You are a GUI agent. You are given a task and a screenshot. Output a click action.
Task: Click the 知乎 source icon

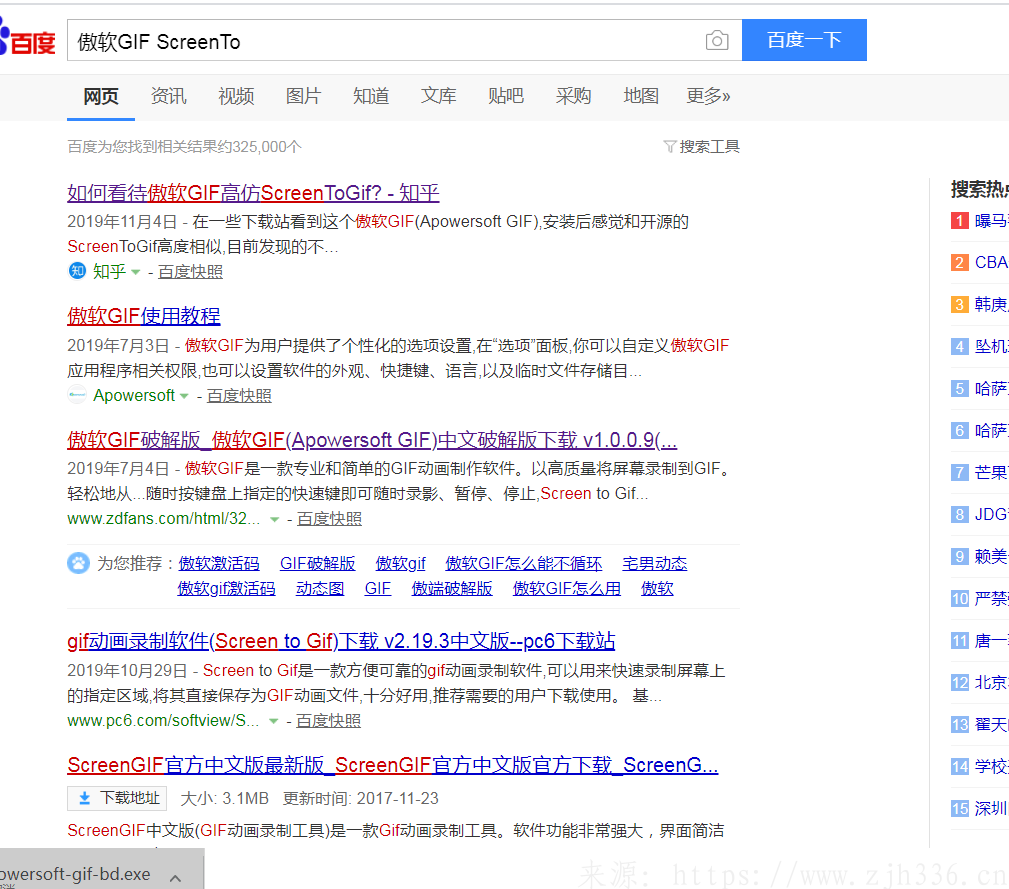[77, 271]
